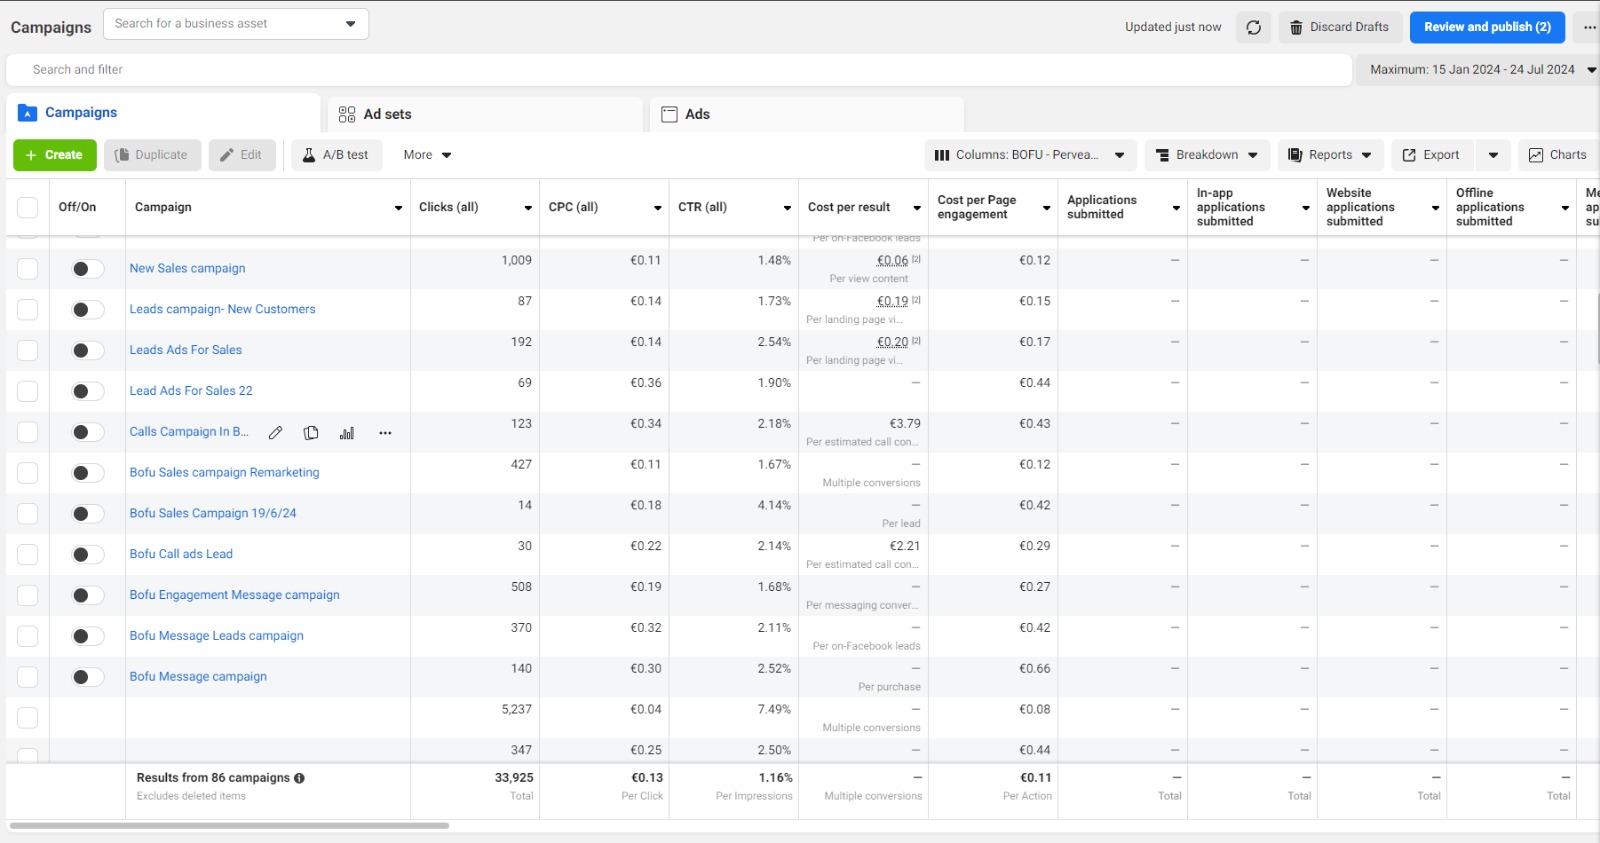Open the Cost per result column dropdown arrow
Image resolution: width=1600 pixels, height=843 pixels.
click(917, 208)
